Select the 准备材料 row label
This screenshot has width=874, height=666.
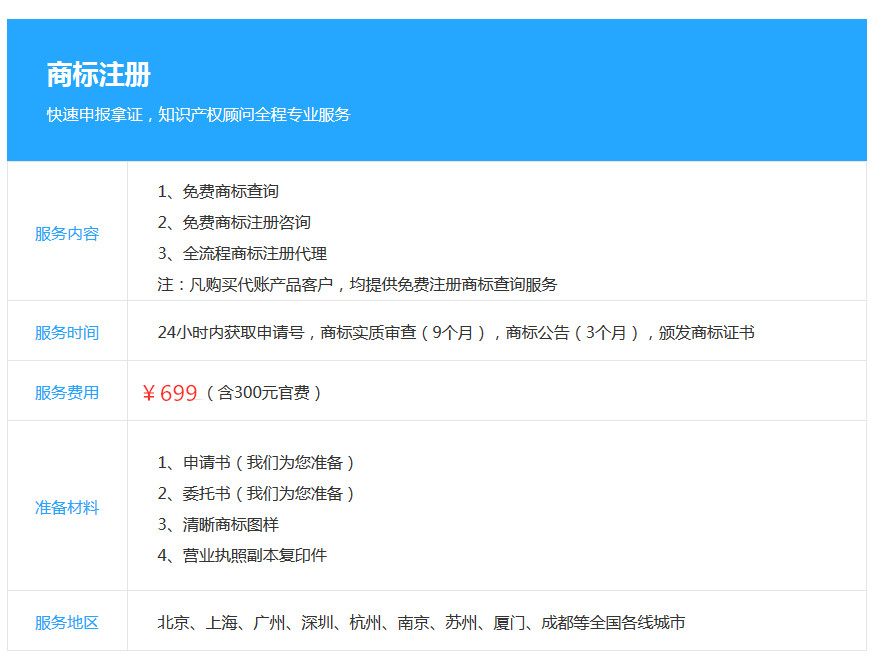tap(67, 508)
